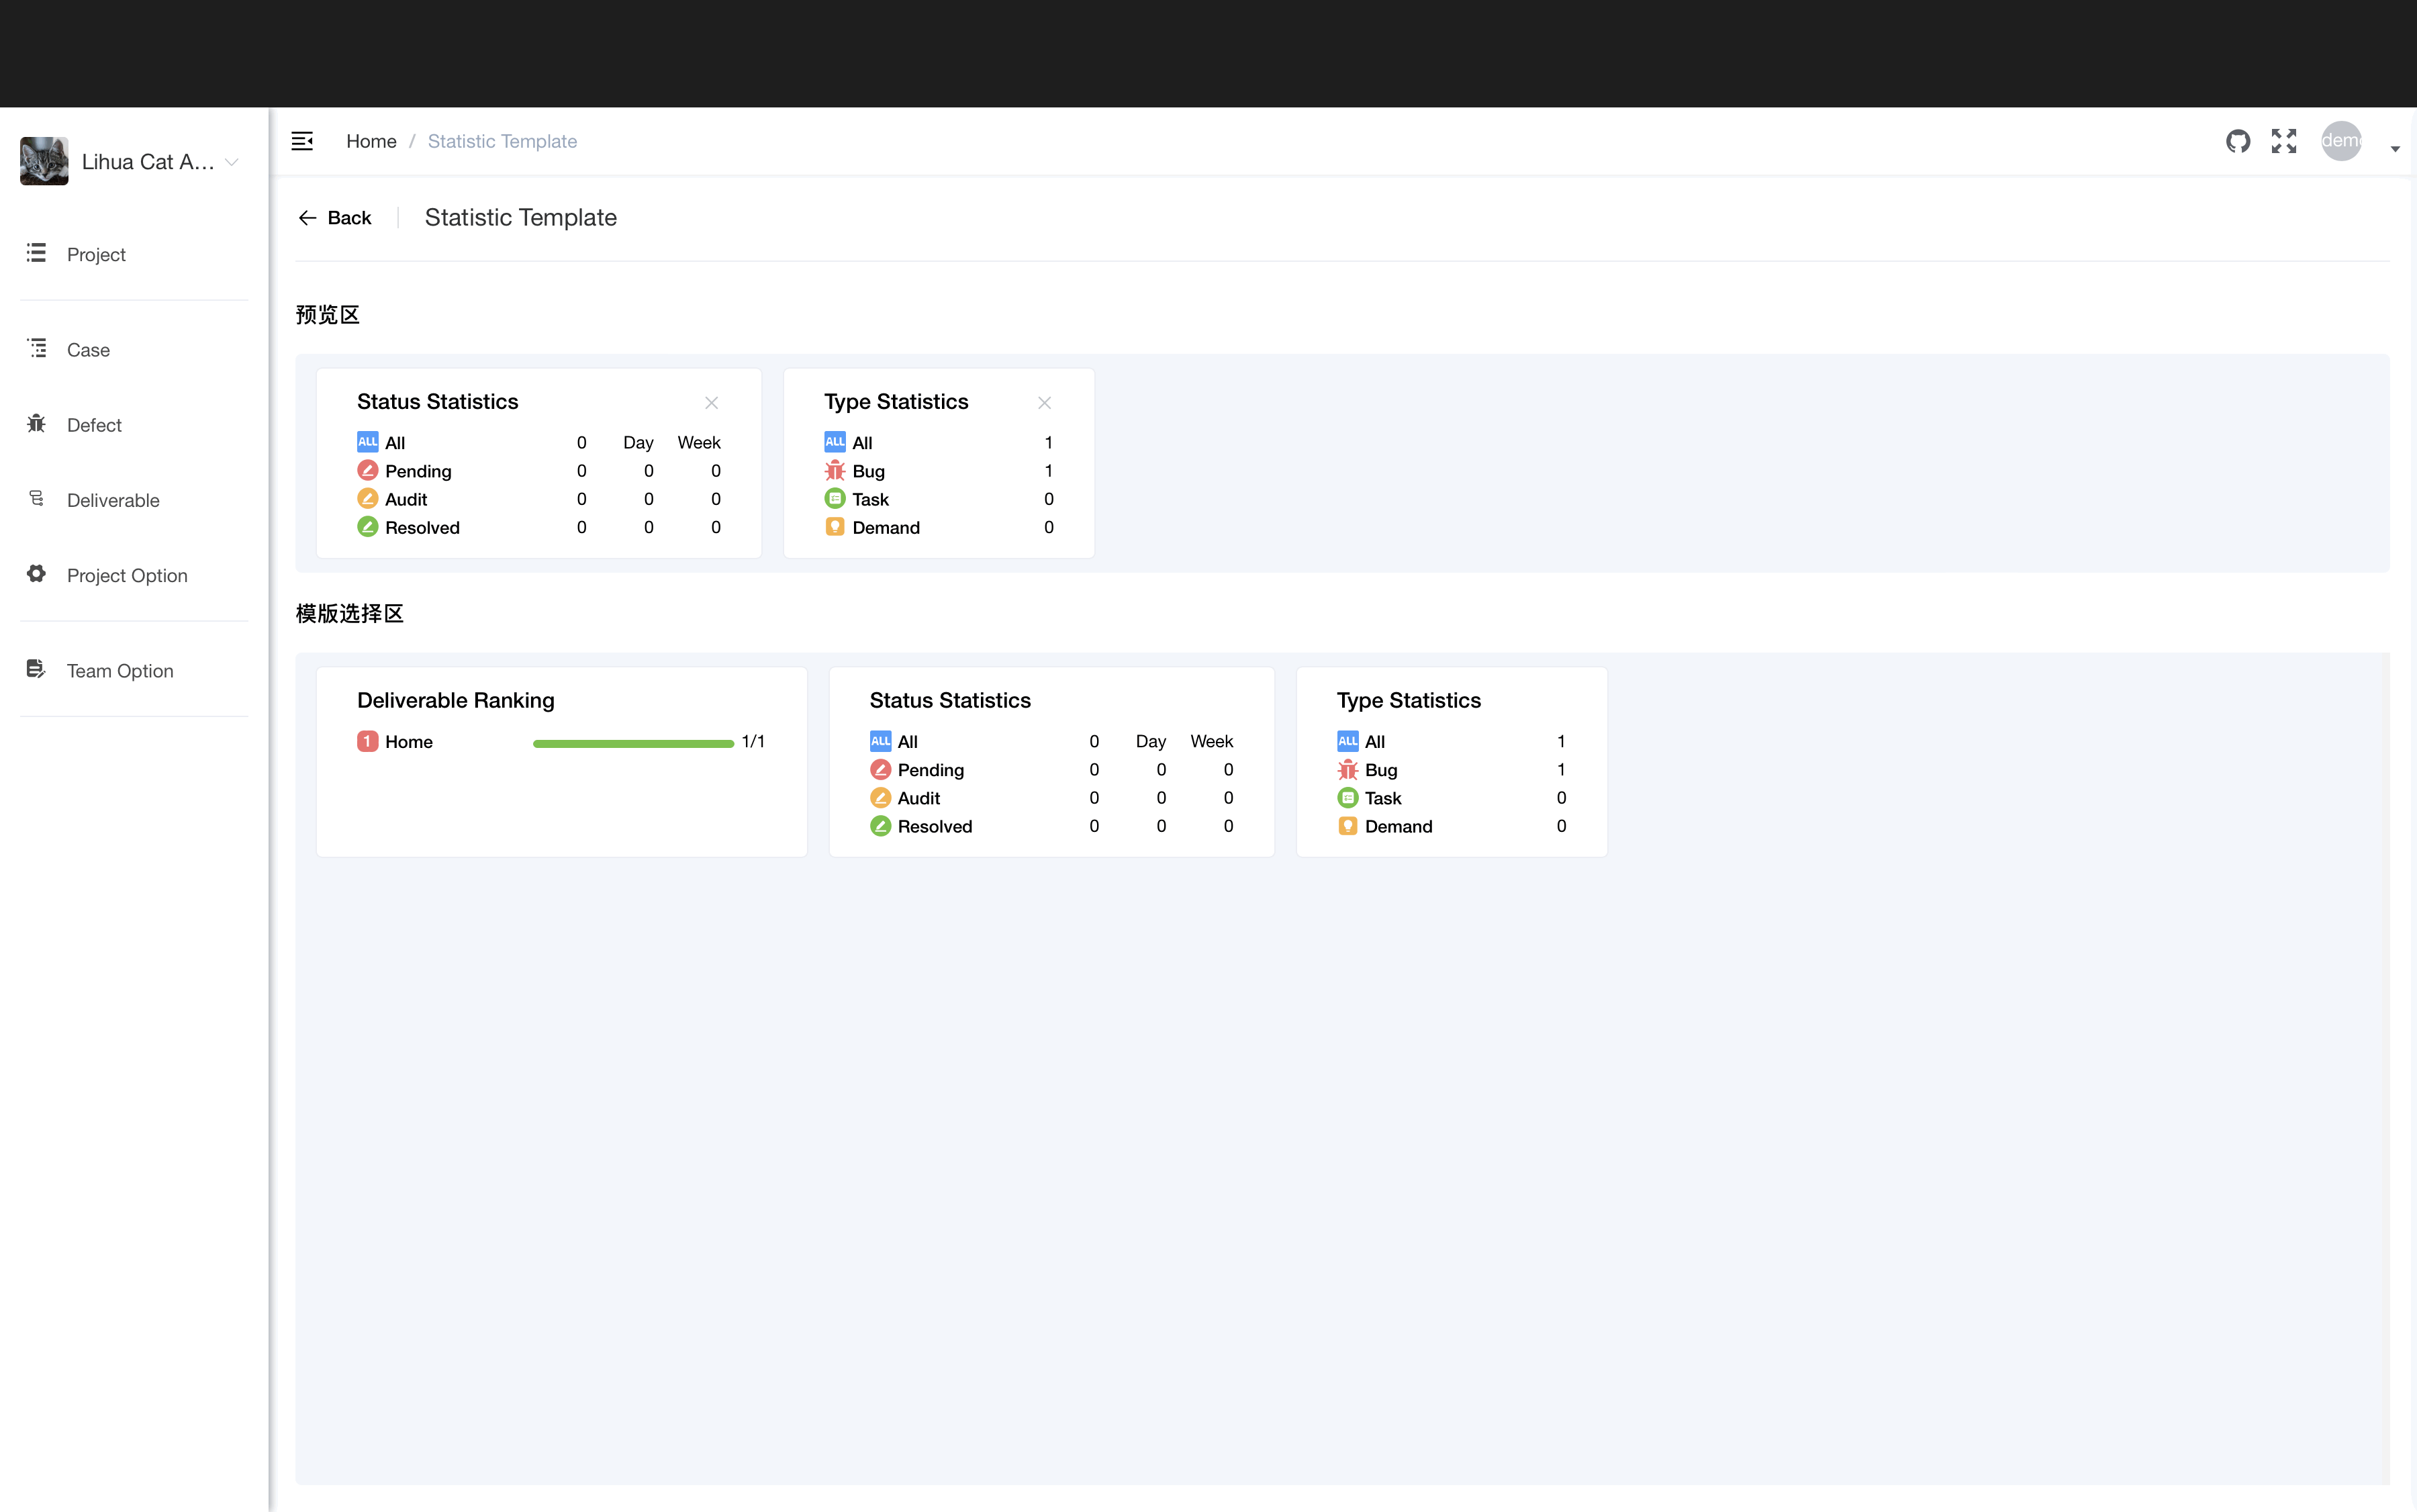Click the ALL icon in template Status Statistics
This screenshot has height=1512, width=2417.
[880, 741]
